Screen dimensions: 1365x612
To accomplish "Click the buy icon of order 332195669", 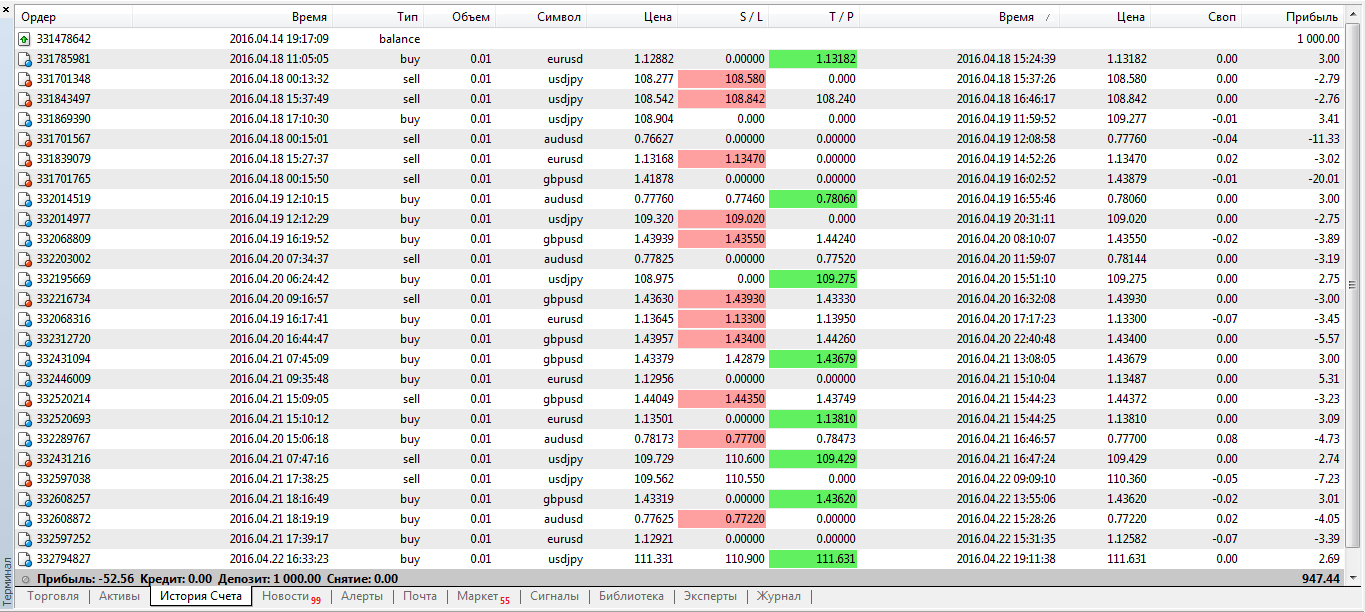I will (25, 279).
